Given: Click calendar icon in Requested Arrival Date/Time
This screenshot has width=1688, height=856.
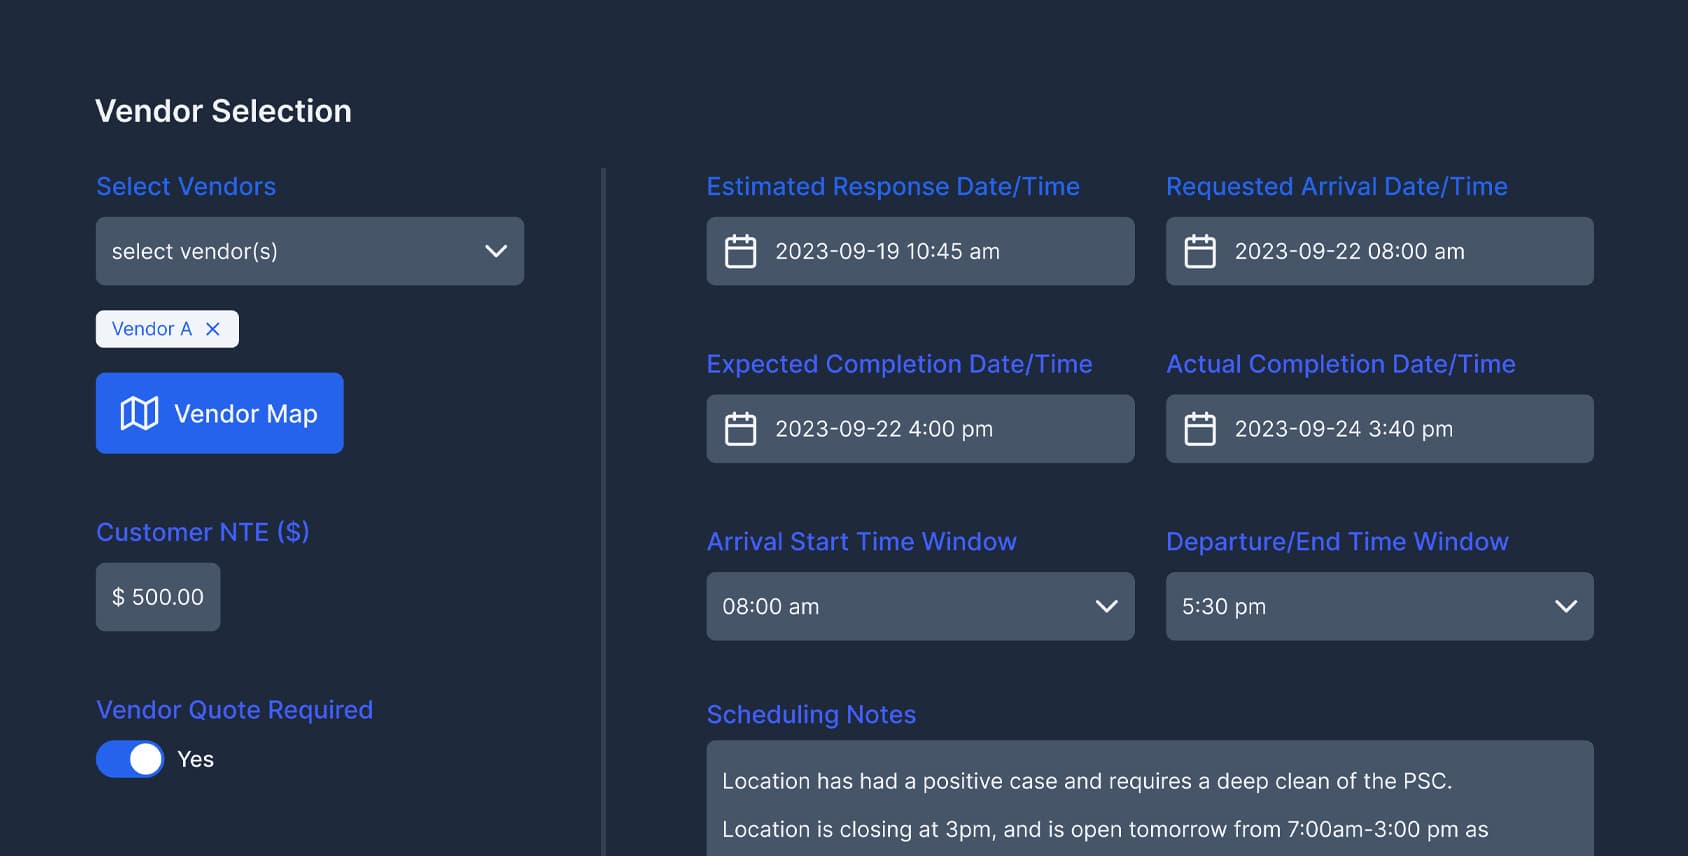Looking at the screenshot, I should point(1200,251).
